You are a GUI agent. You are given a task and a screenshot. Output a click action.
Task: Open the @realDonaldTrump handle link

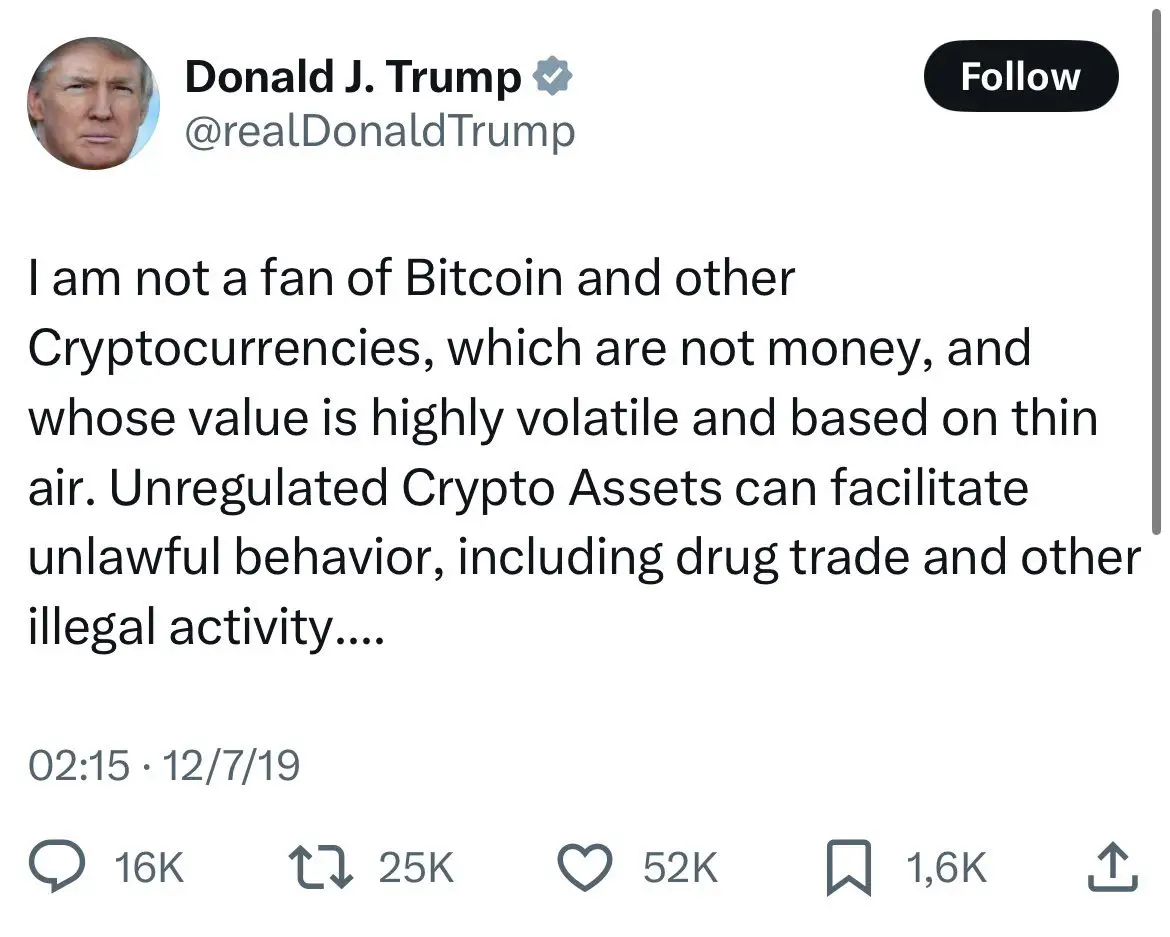pyautogui.click(x=380, y=130)
